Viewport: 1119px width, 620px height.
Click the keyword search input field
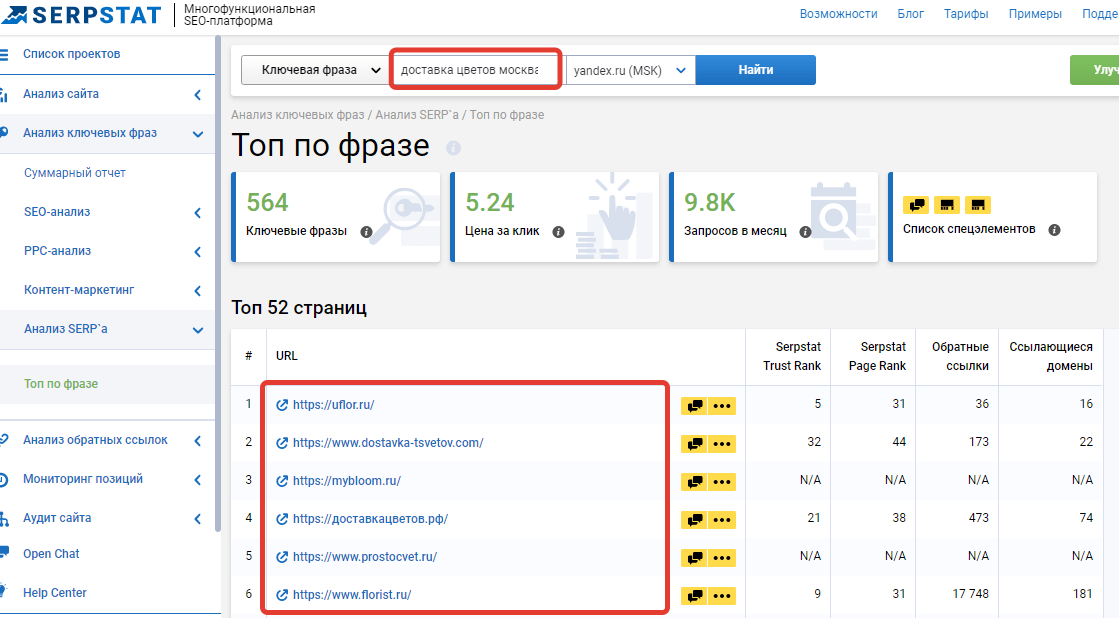(x=476, y=70)
